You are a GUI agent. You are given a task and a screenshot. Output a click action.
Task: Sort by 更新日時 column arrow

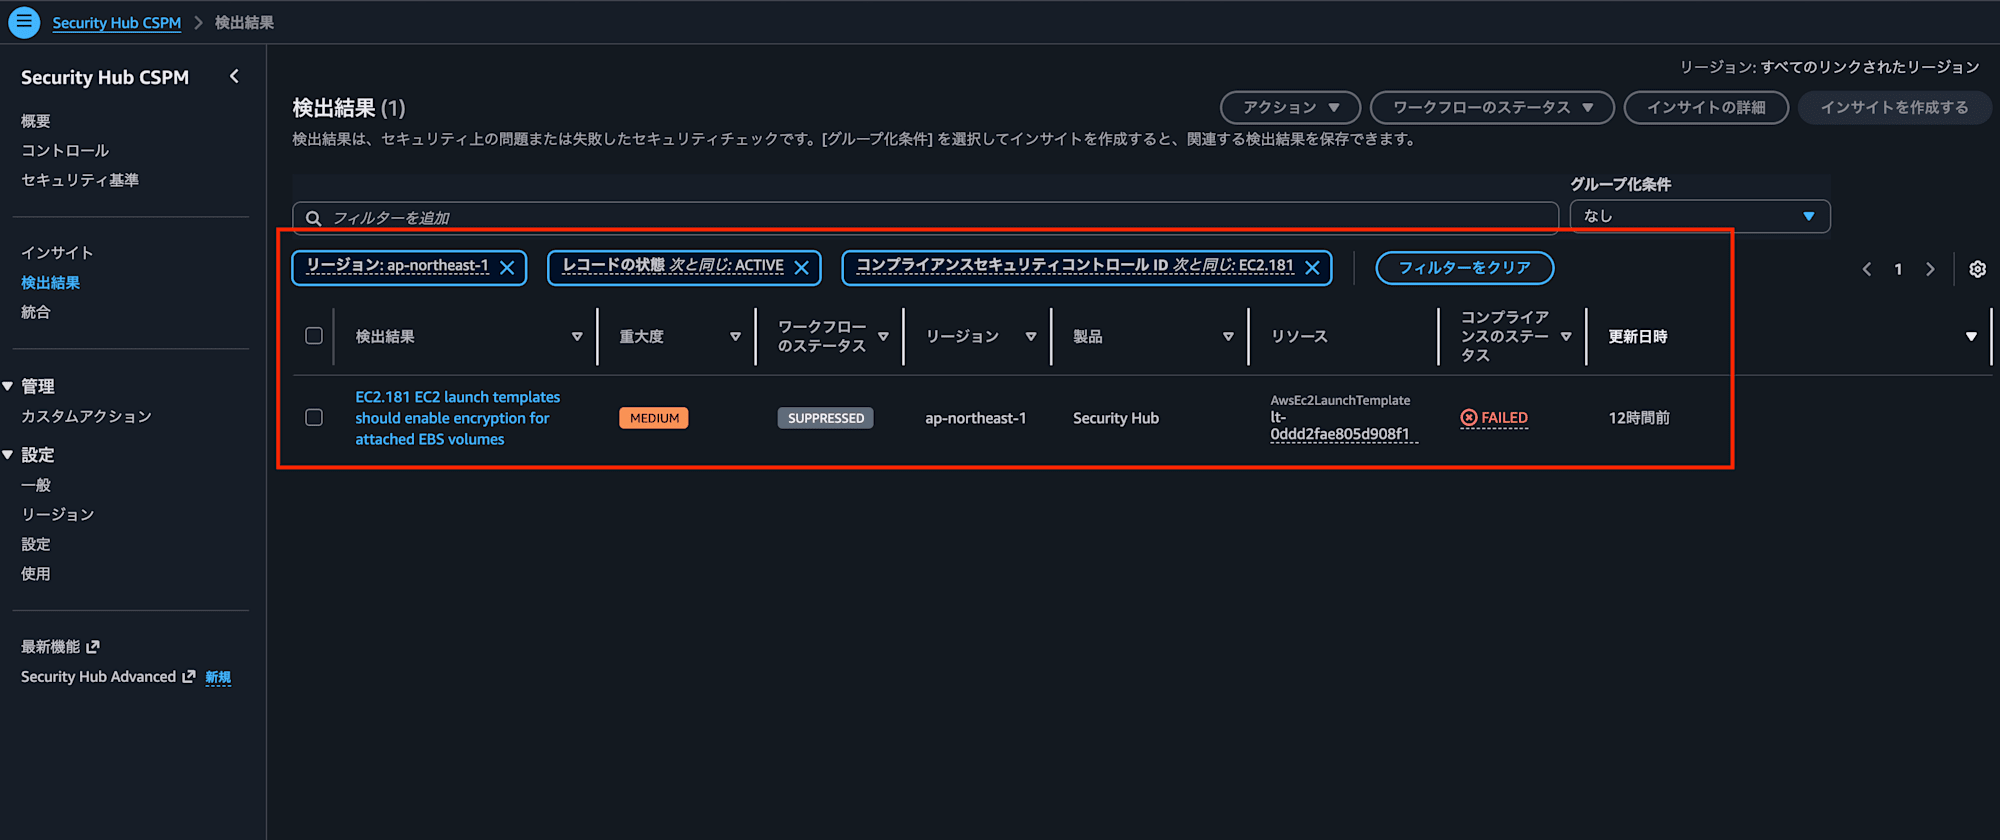point(1971,337)
